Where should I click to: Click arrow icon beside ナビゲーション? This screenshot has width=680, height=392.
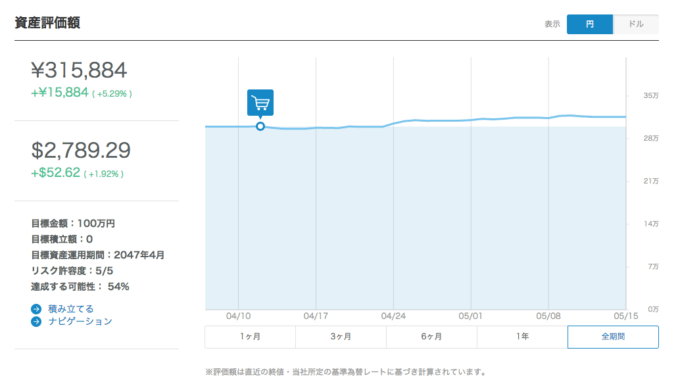coord(36,322)
